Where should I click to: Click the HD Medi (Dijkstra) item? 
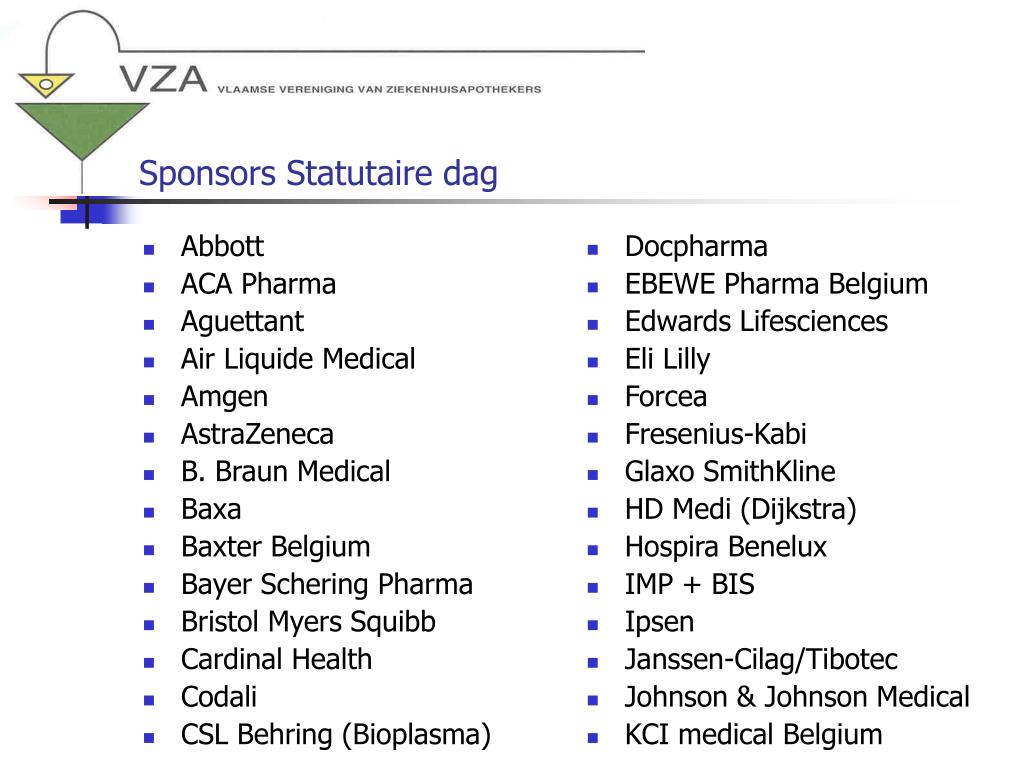pyautogui.click(x=741, y=510)
